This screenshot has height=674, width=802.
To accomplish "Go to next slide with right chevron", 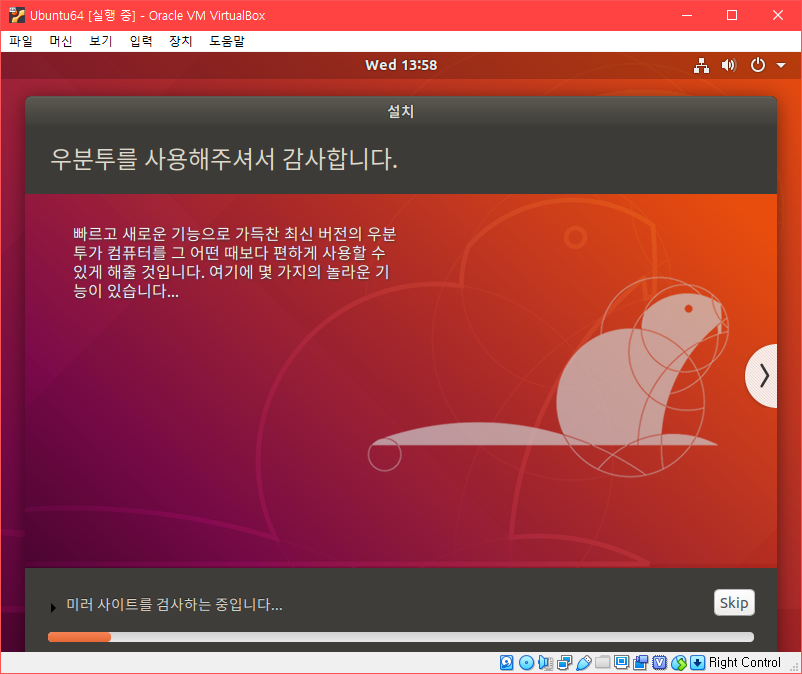I will 762,376.
